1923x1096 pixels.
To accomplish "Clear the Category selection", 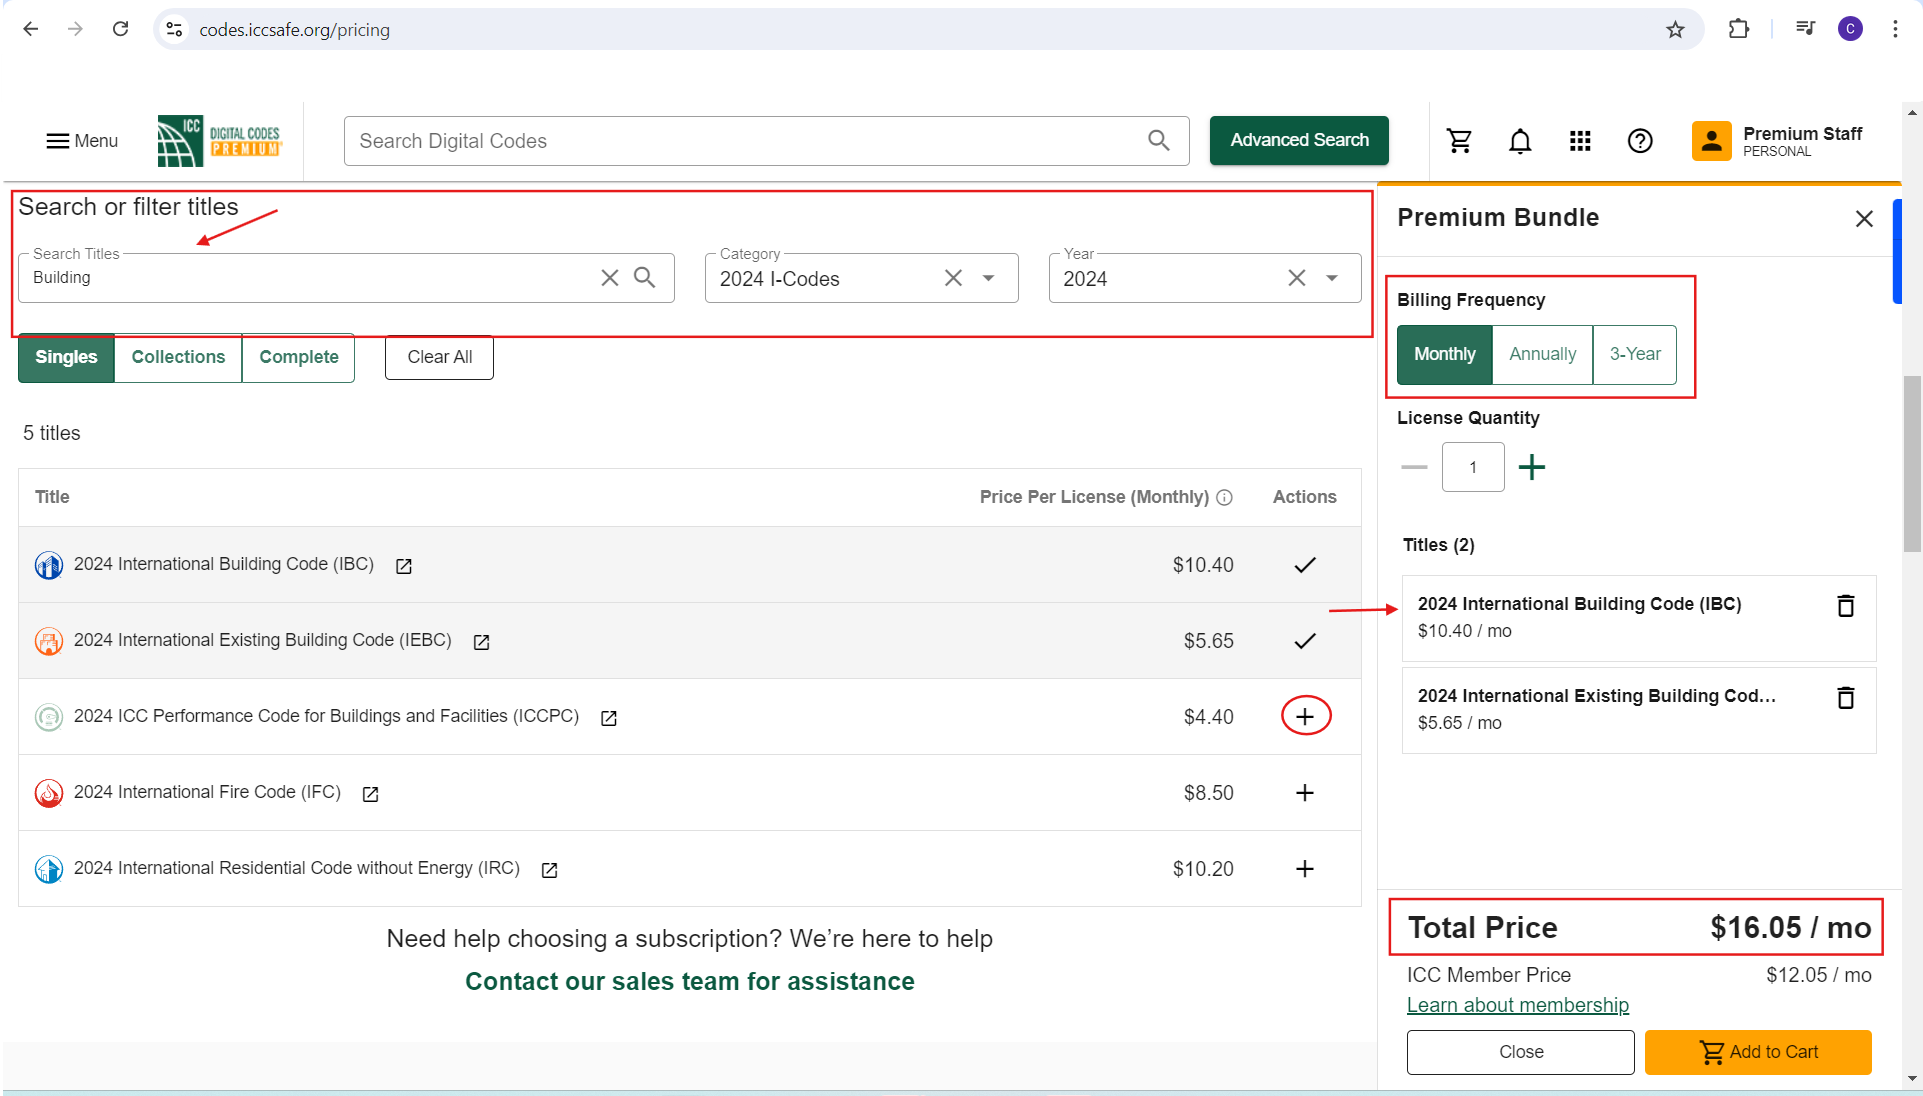I will click(x=953, y=278).
